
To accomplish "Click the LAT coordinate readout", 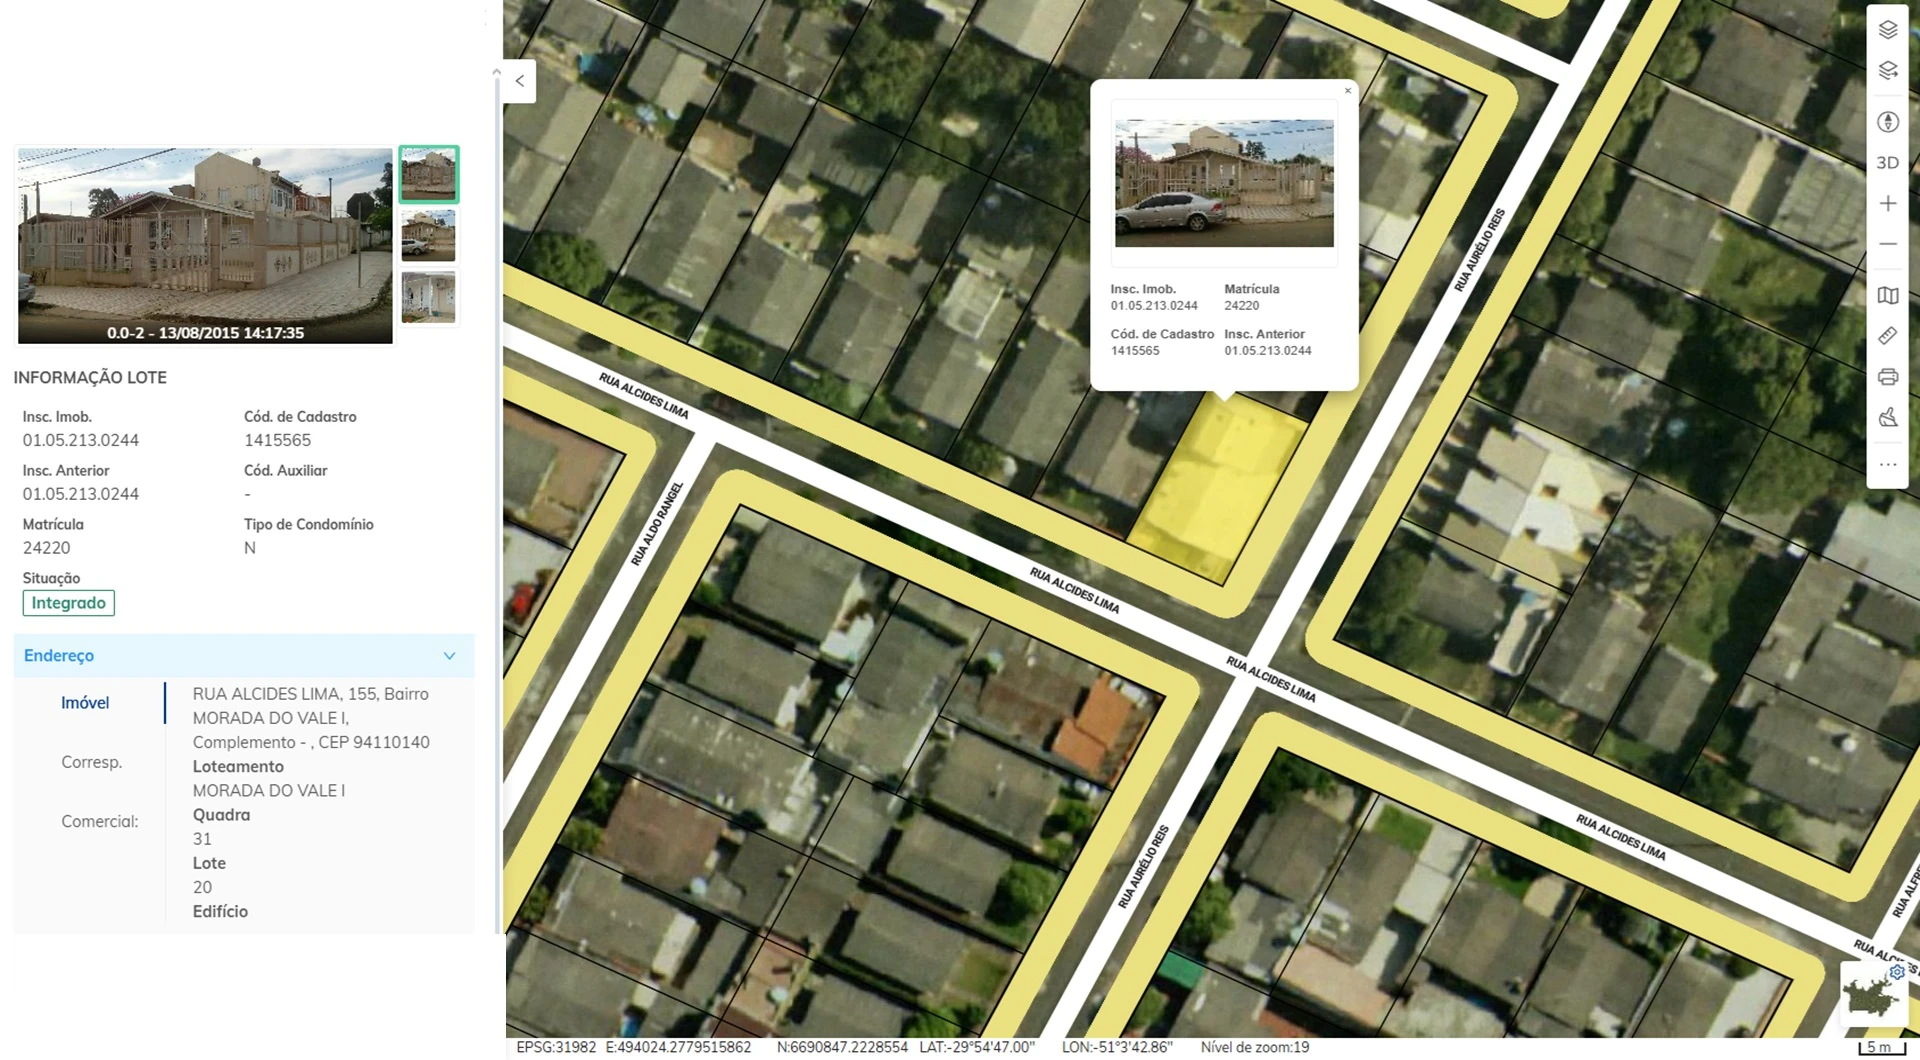I will click(x=977, y=1047).
